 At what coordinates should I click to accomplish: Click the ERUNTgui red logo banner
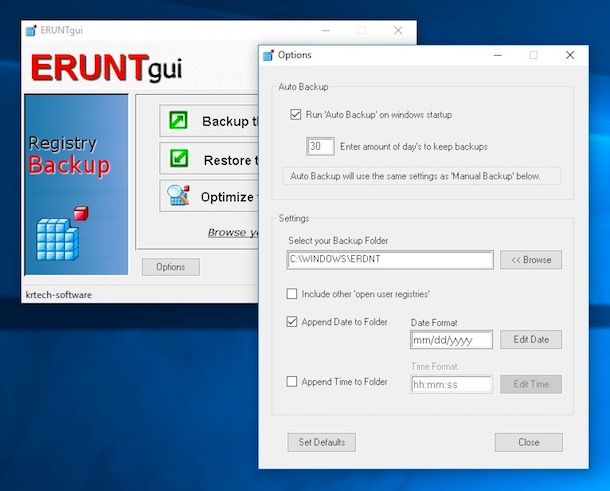tap(107, 68)
